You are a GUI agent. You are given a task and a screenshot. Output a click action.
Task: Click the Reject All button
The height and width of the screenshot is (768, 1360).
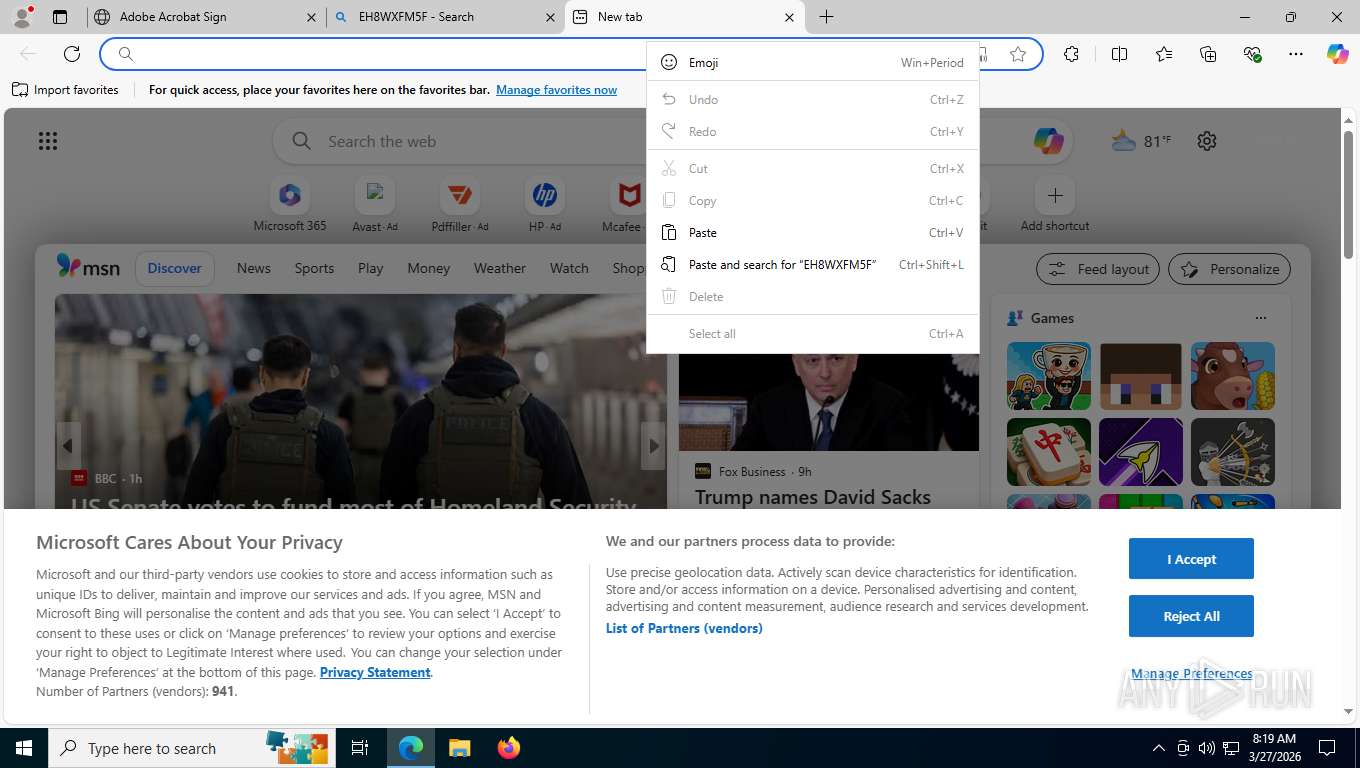coord(1191,616)
